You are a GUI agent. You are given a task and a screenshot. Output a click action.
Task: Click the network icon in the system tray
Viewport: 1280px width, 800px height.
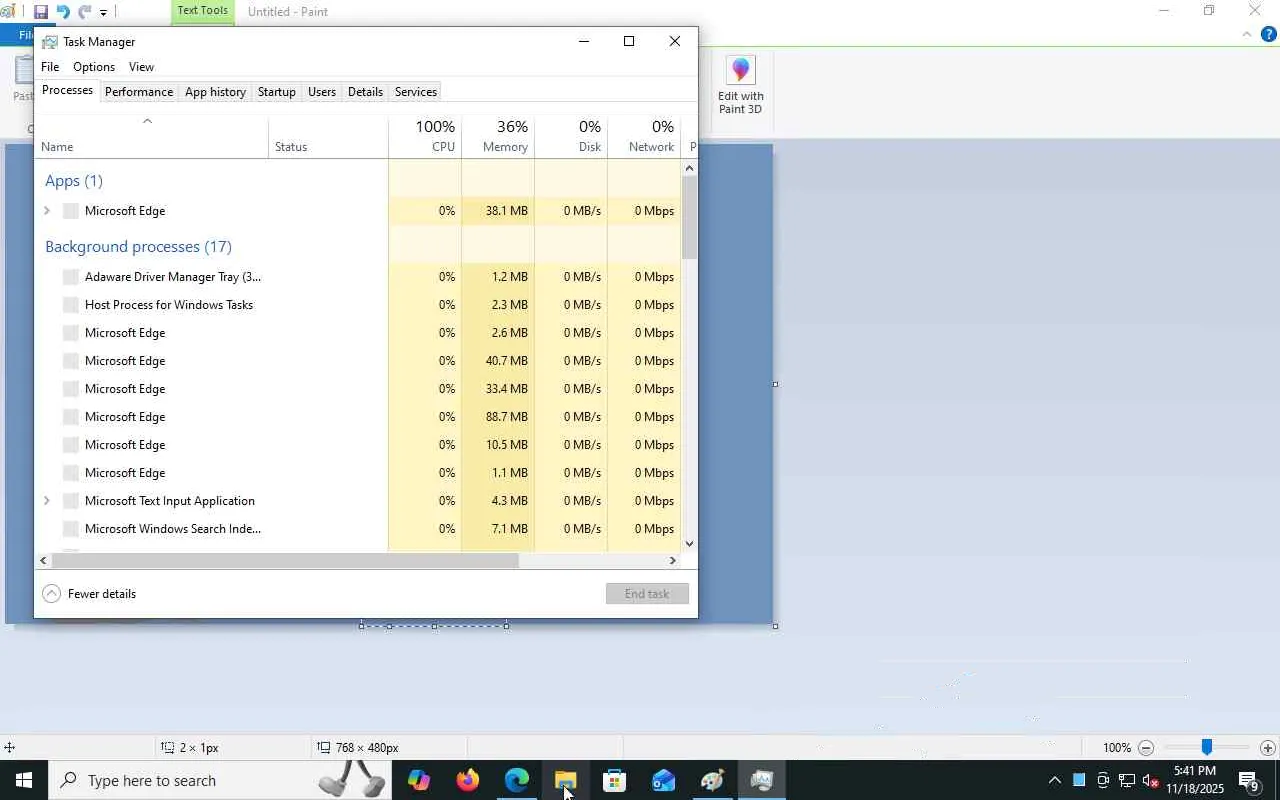[1127, 780]
